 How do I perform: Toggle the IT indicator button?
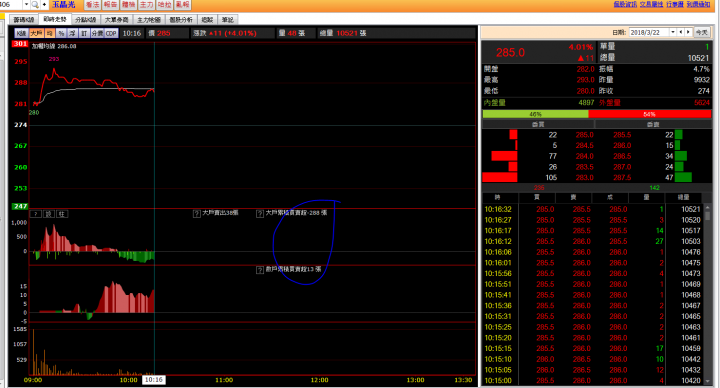coord(84,33)
